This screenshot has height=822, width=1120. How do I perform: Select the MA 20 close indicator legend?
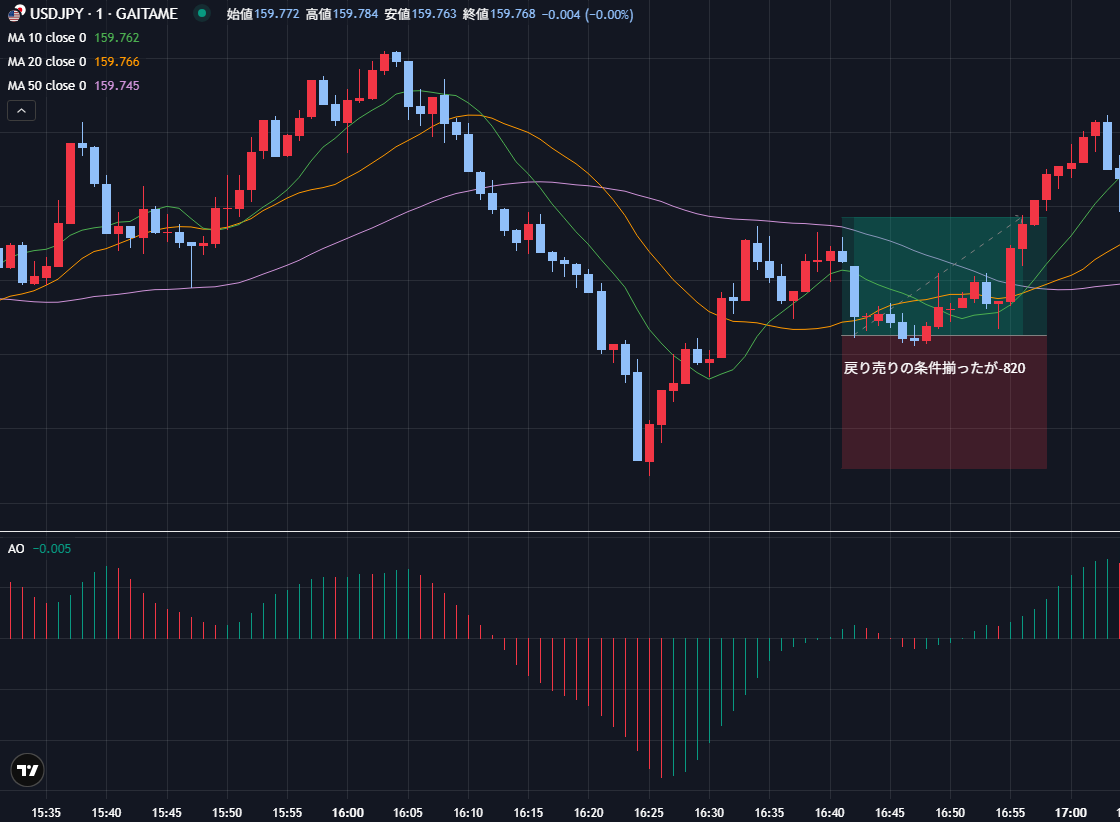coord(47,62)
